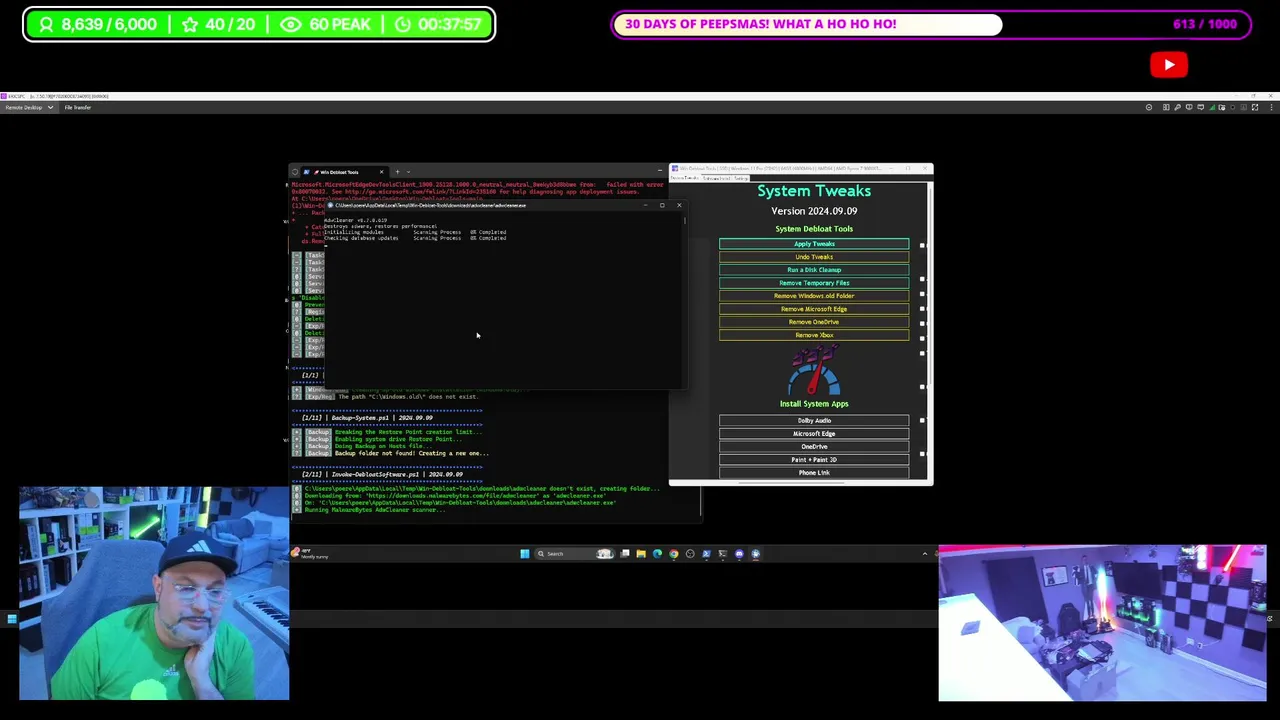The width and height of the screenshot is (1280, 720).
Task: Click the 'Install System Apps' heading
Action: (814, 404)
